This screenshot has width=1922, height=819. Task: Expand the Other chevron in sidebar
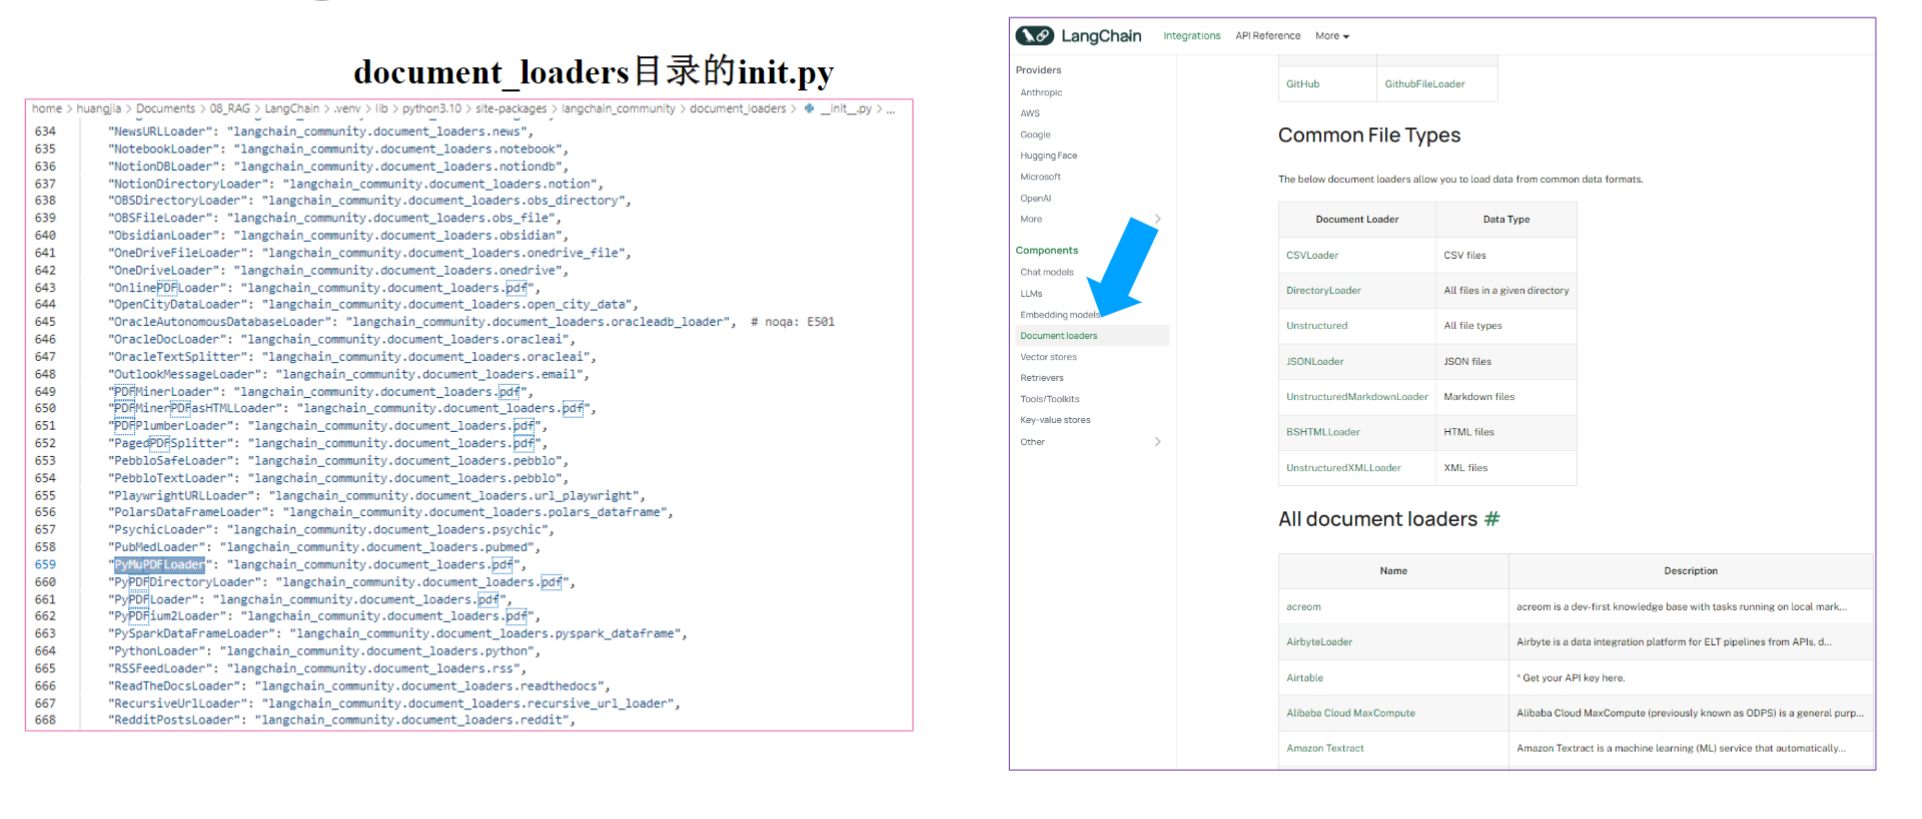click(x=1158, y=441)
